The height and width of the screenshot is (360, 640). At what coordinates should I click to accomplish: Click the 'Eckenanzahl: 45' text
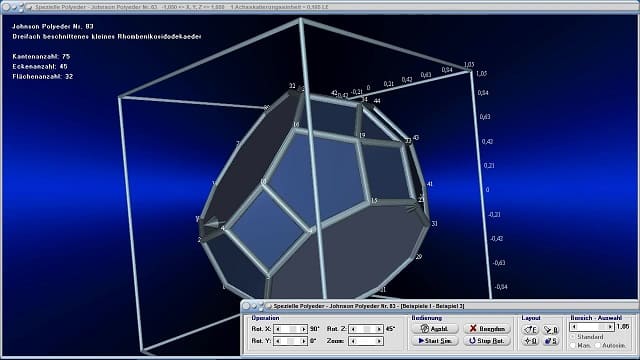click(40, 66)
